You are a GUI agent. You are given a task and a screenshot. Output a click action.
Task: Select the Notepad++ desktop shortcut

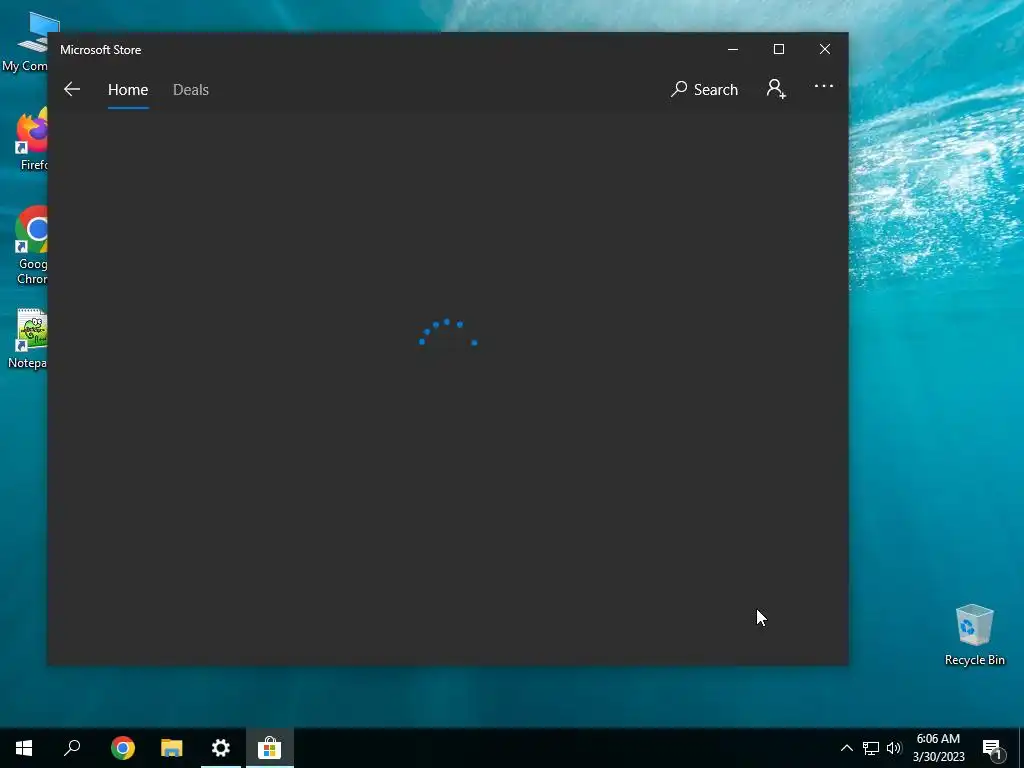coord(27,338)
